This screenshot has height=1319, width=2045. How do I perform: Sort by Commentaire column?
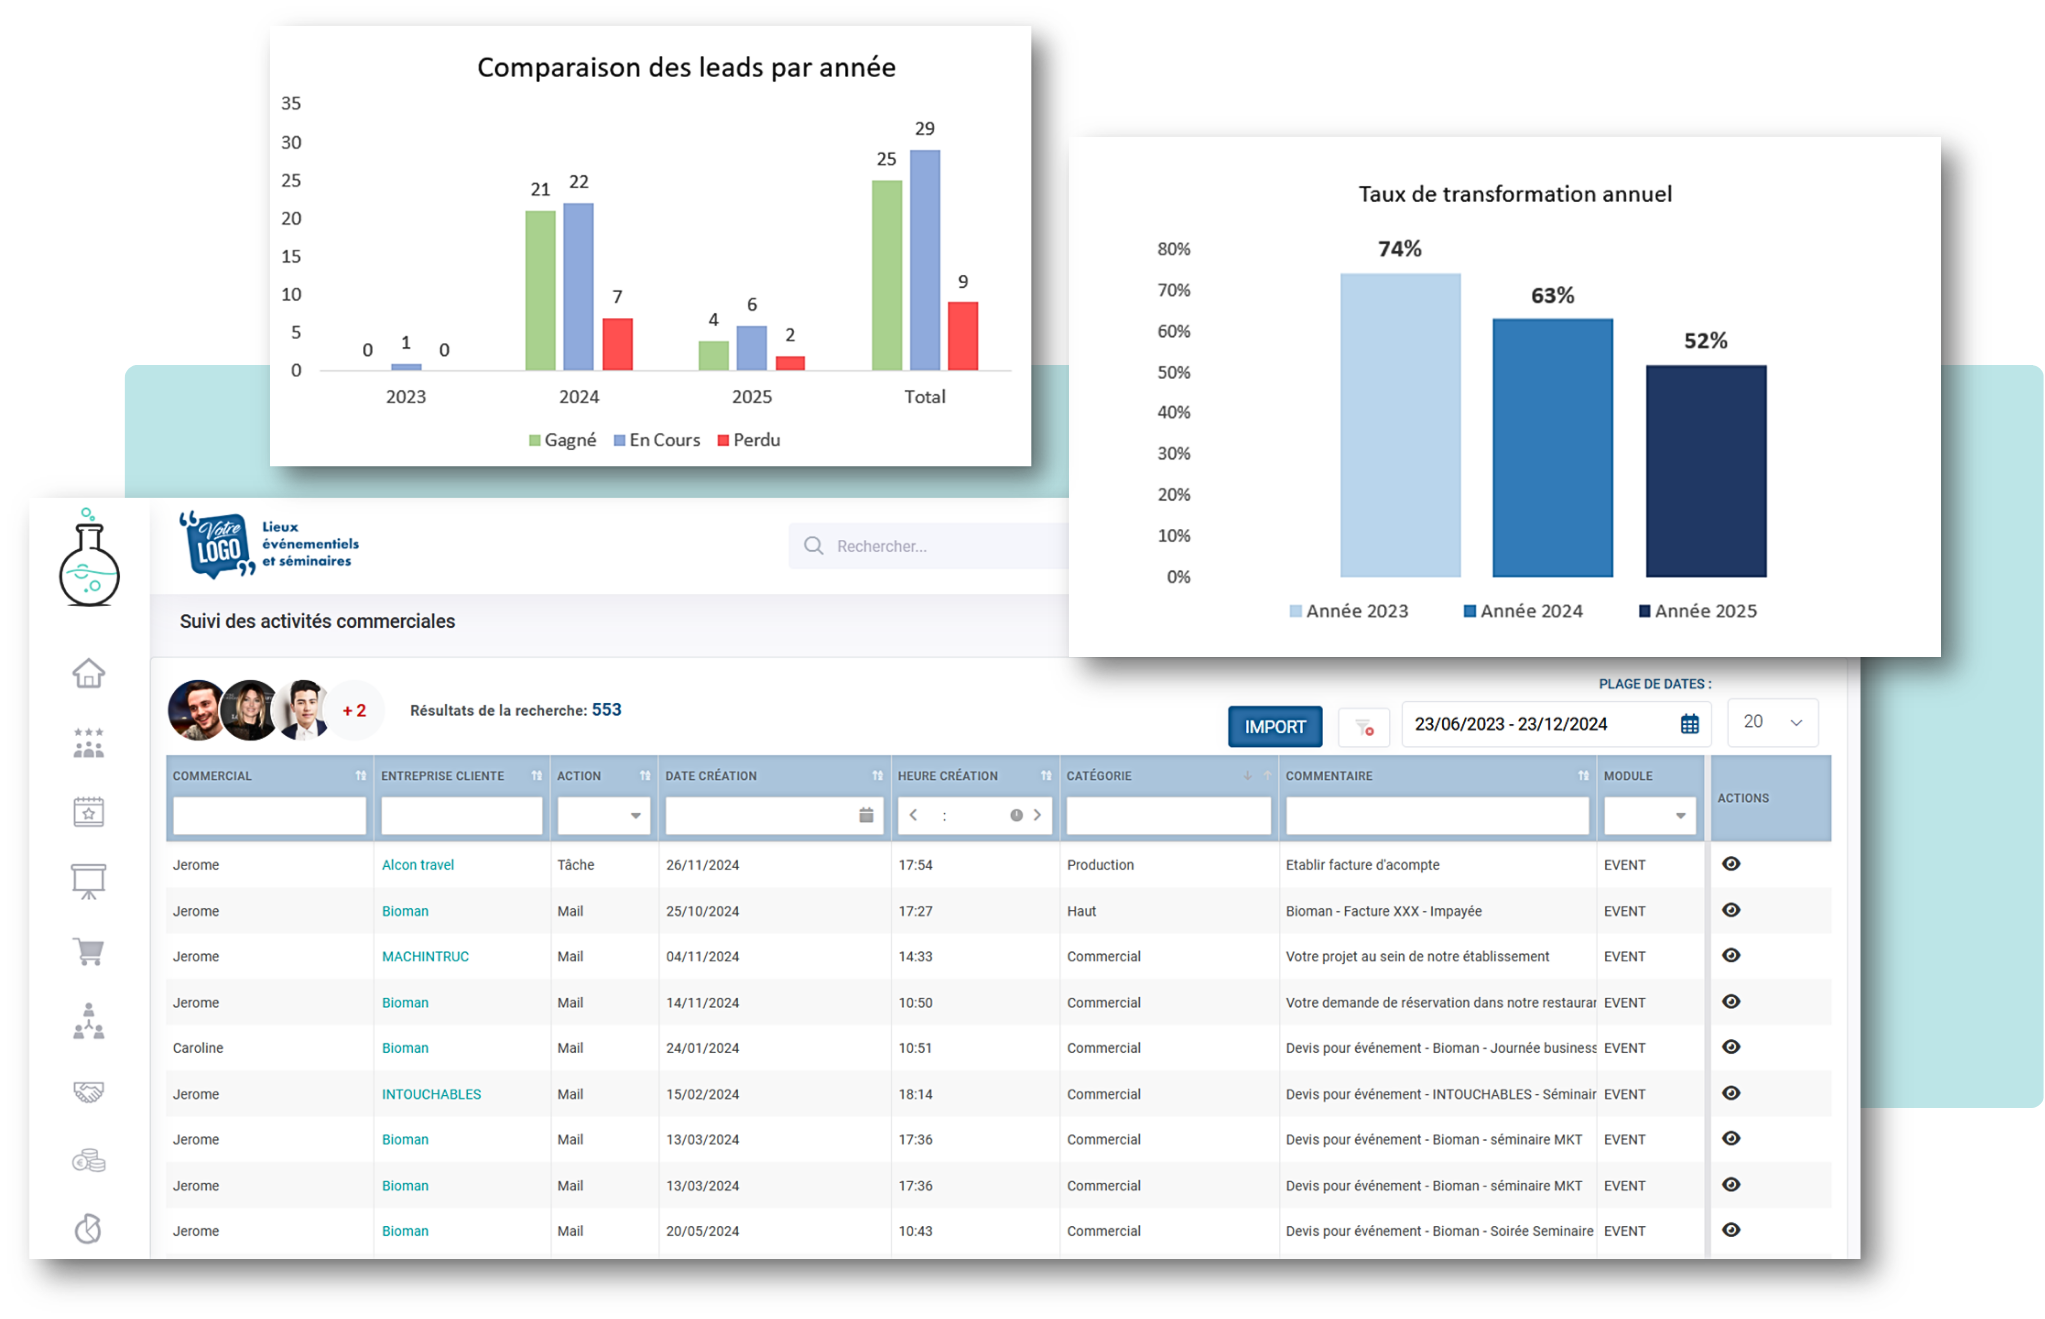click(1583, 776)
